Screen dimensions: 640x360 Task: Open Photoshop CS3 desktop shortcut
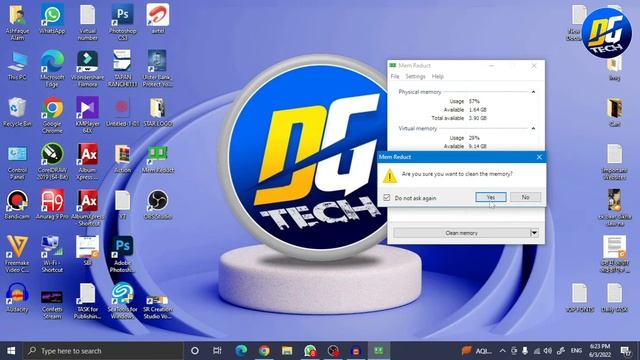(122, 22)
